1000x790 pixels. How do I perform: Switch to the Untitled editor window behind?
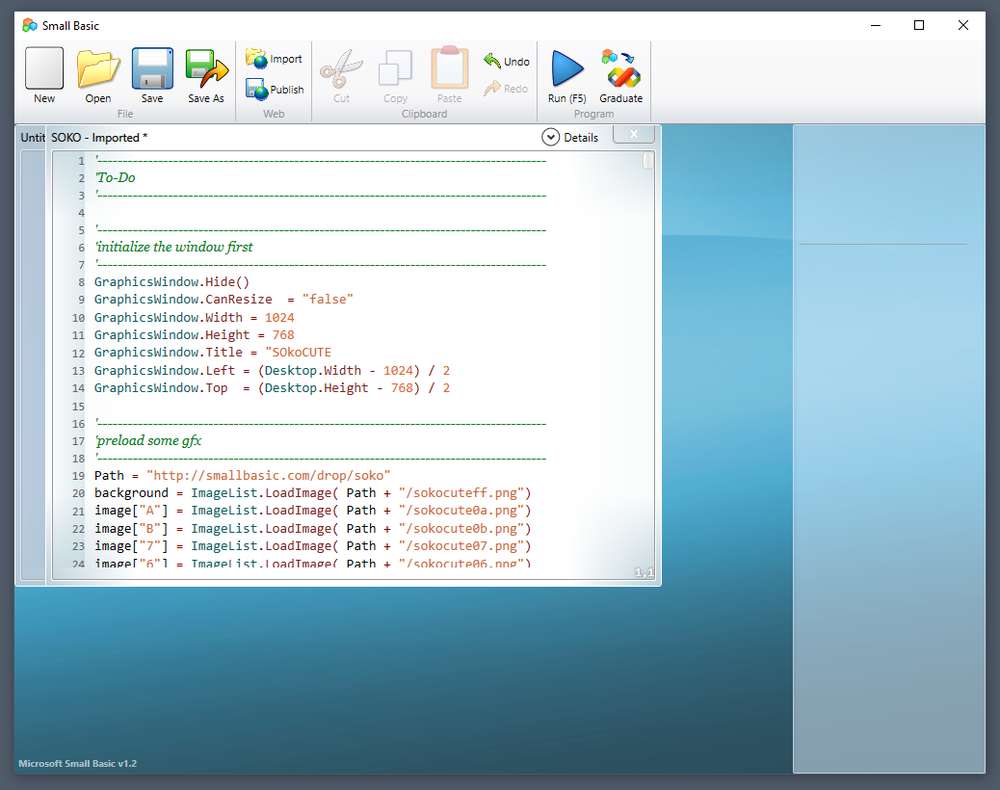click(x=32, y=137)
